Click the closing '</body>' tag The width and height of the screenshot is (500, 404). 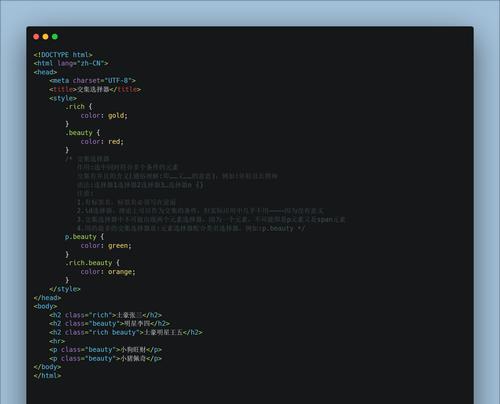coord(47,367)
